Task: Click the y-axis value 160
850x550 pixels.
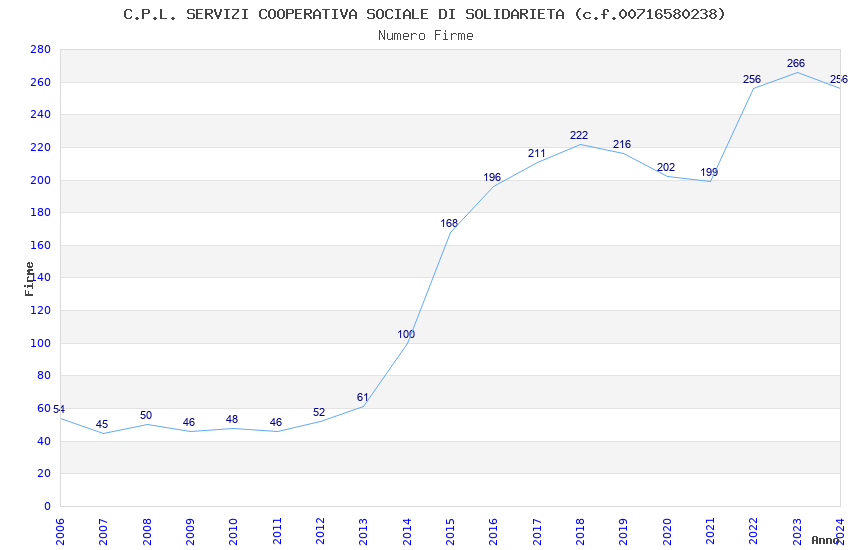Action: click(41, 245)
